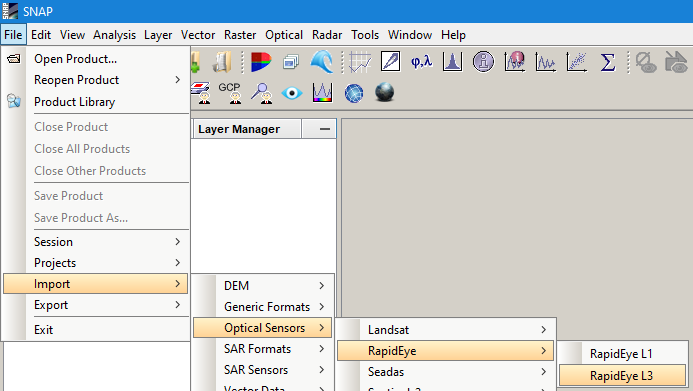
Task: Select the pen drawing tool icon
Action: pyautogui.click(x=391, y=62)
